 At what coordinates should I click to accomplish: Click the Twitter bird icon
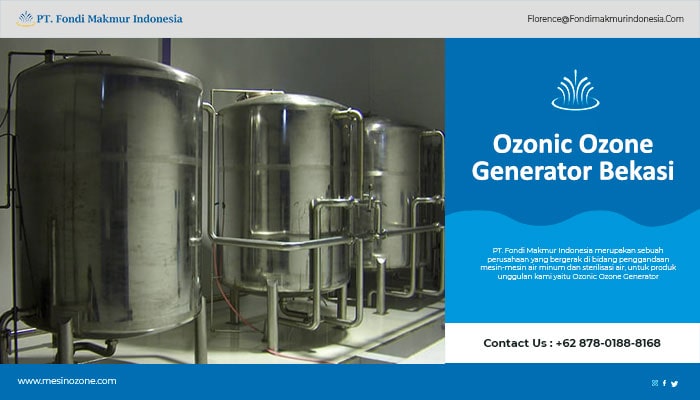674,383
